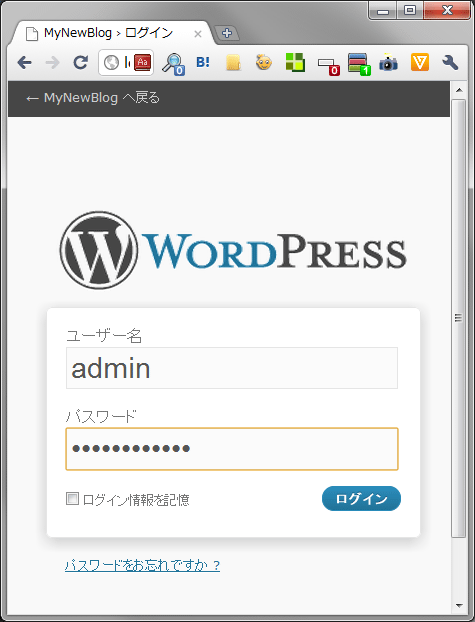The image size is (475, 622).
Task: Open a new tab with plus button
Action: [227, 33]
